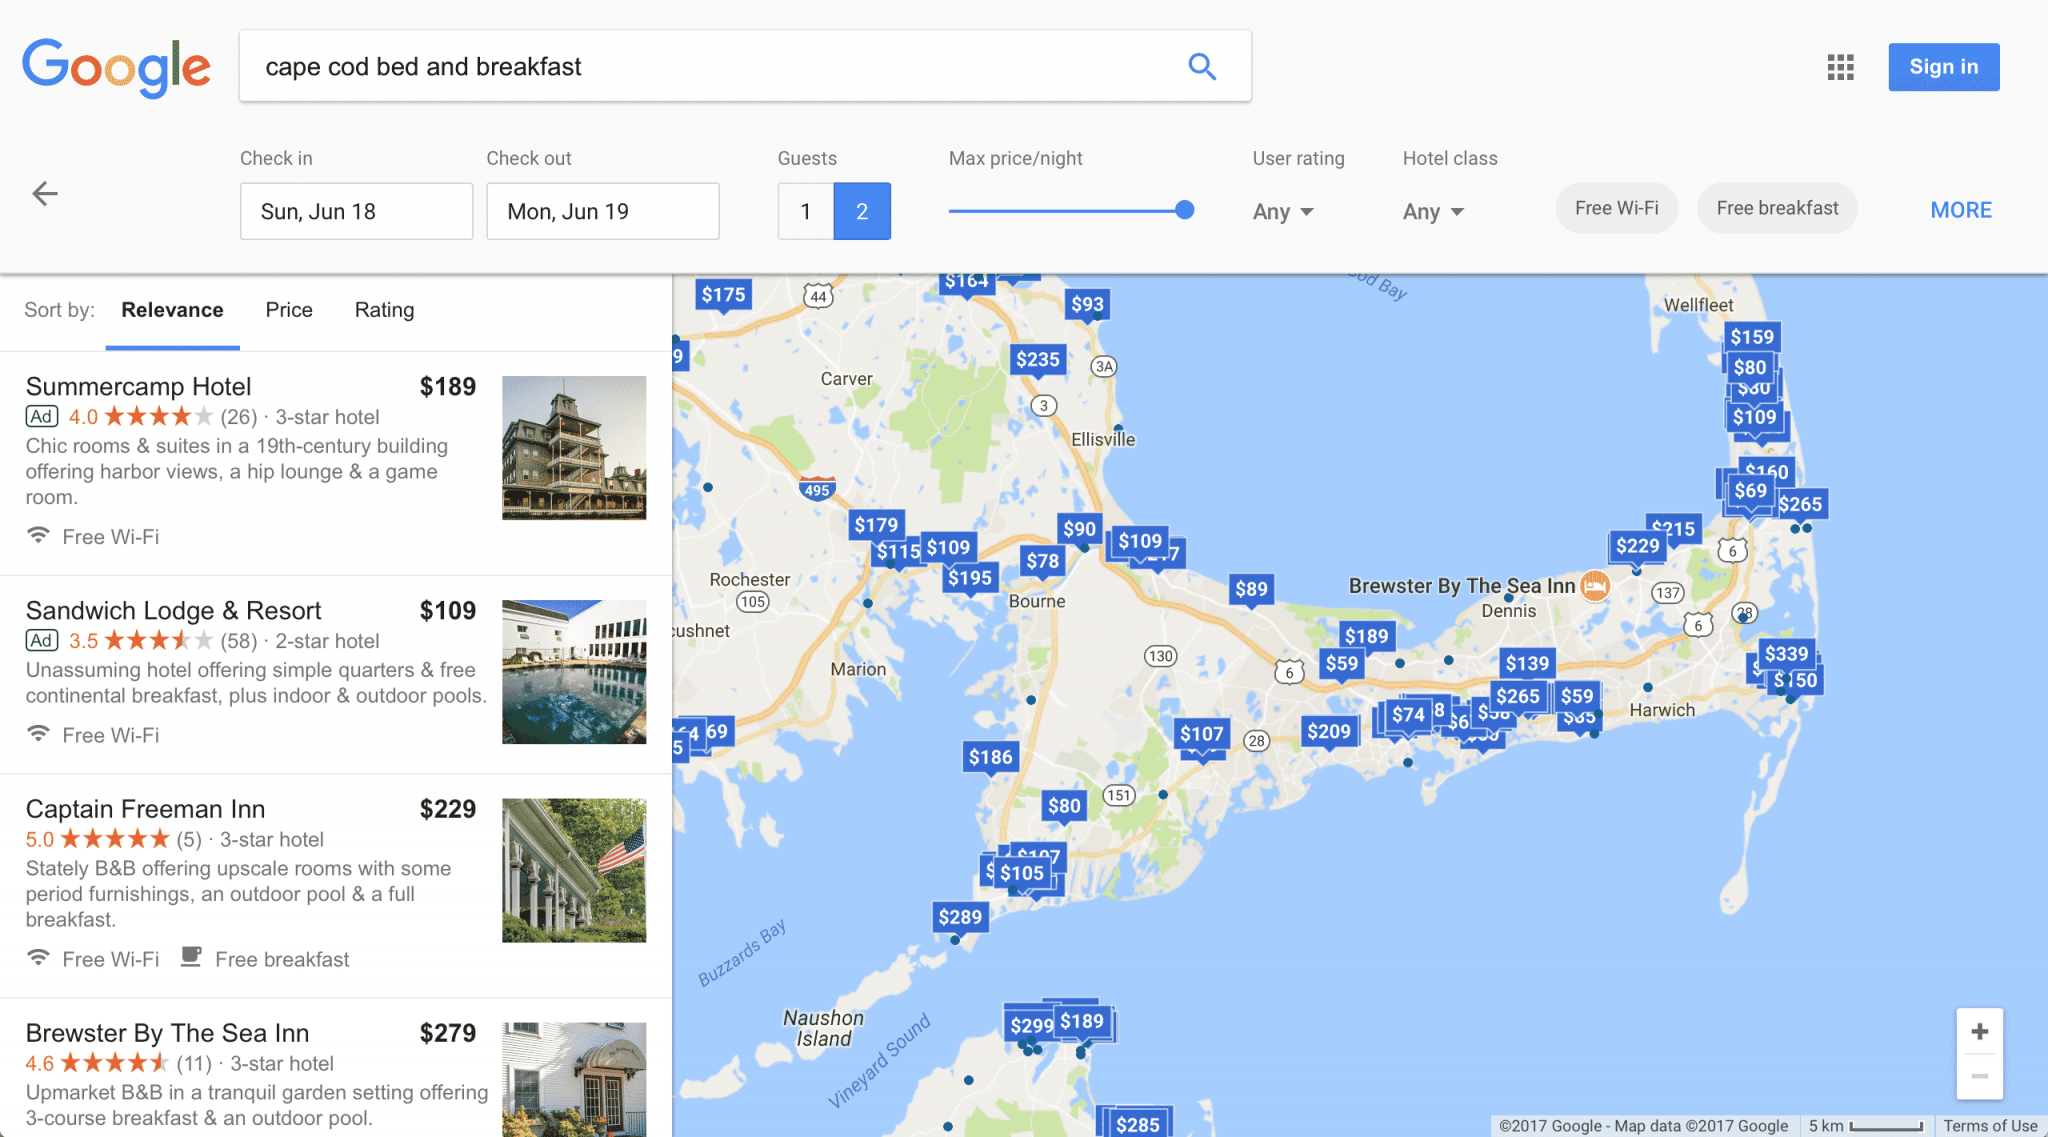2048x1137 pixels.
Task: Toggle the Free Wi-Fi filter chip
Action: click(x=1616, y=208)
